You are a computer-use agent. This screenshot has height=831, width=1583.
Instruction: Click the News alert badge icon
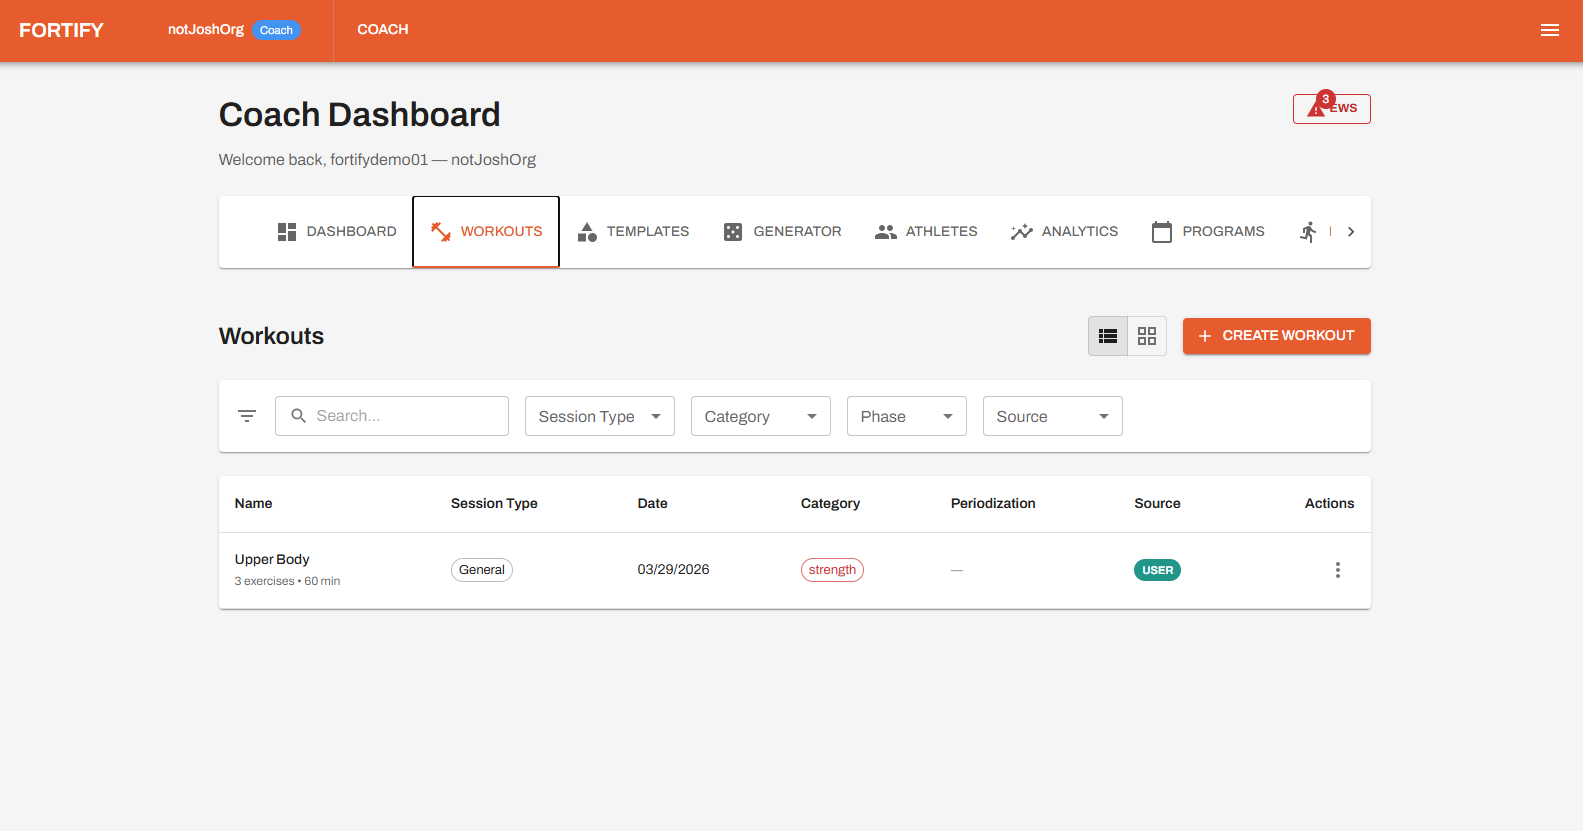coord(1318,107)
